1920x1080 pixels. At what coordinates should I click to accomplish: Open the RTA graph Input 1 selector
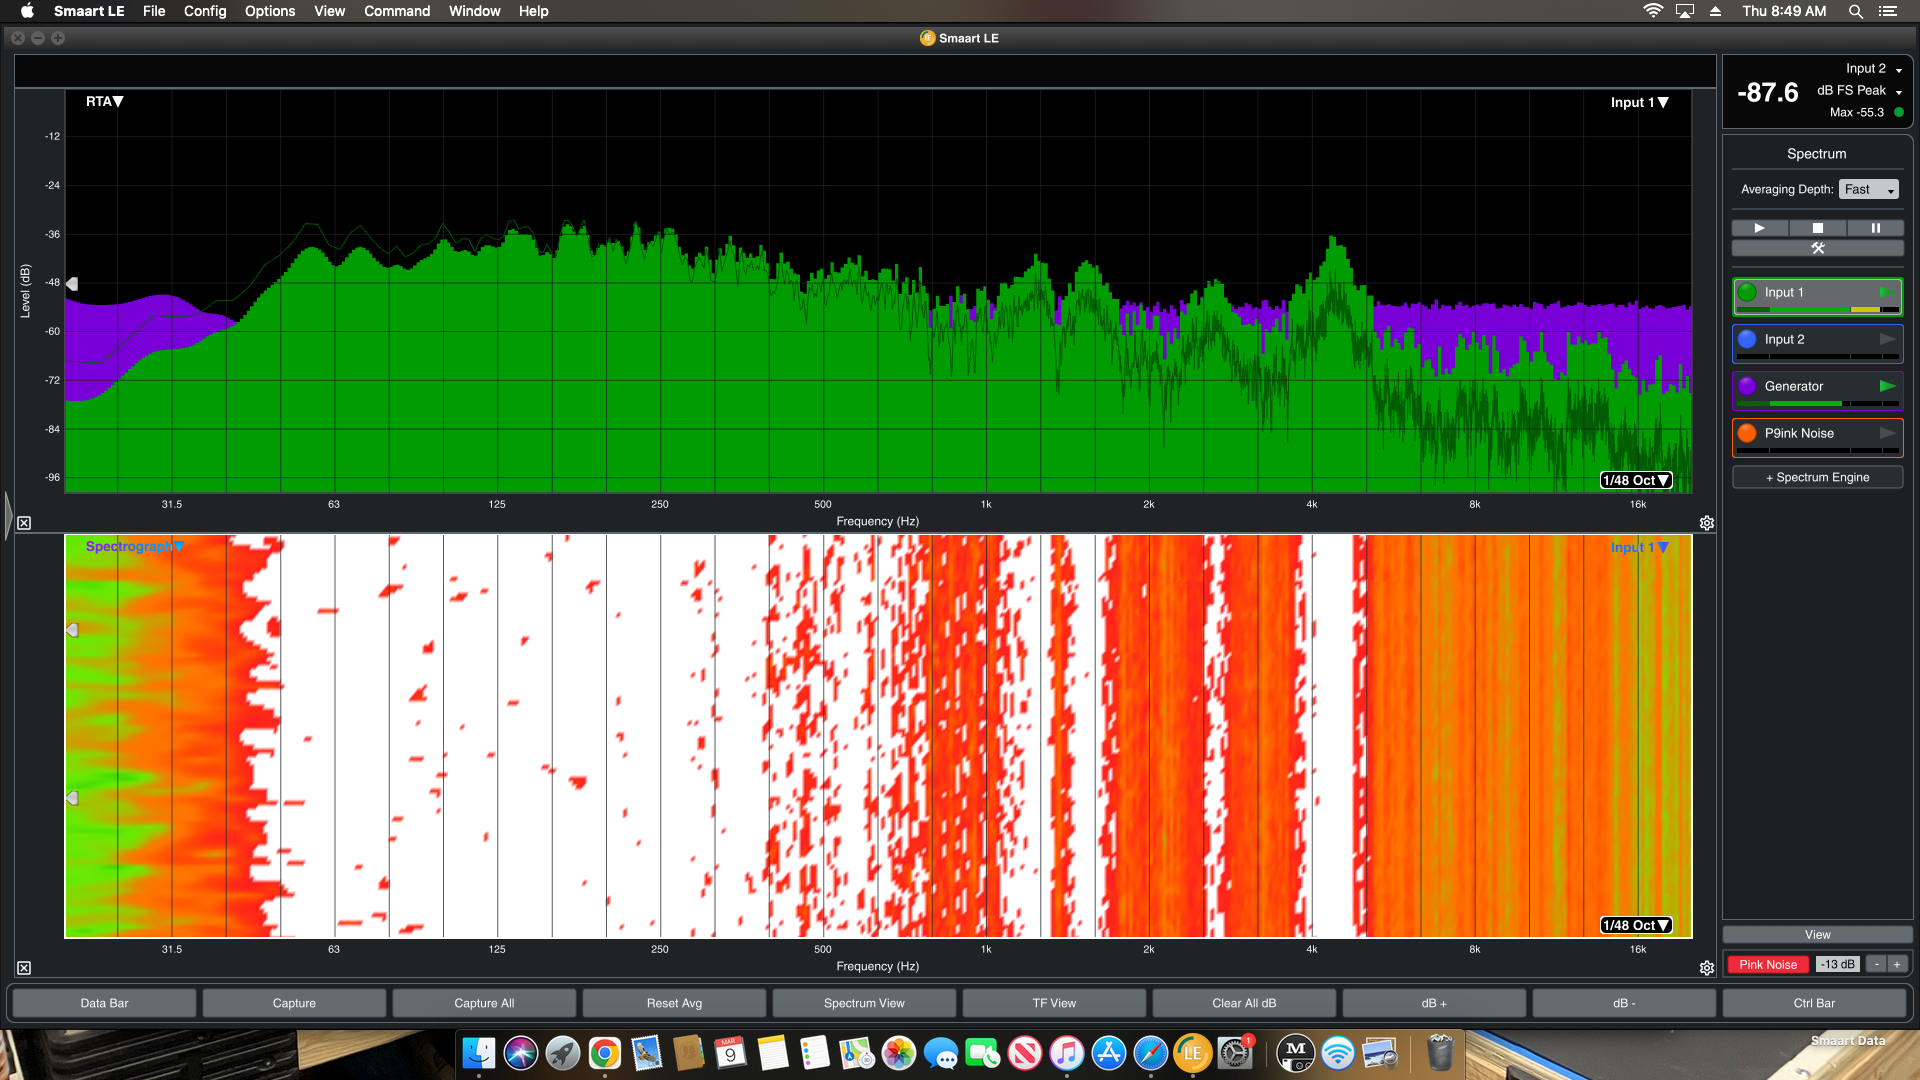click(x=1639, y=102)
